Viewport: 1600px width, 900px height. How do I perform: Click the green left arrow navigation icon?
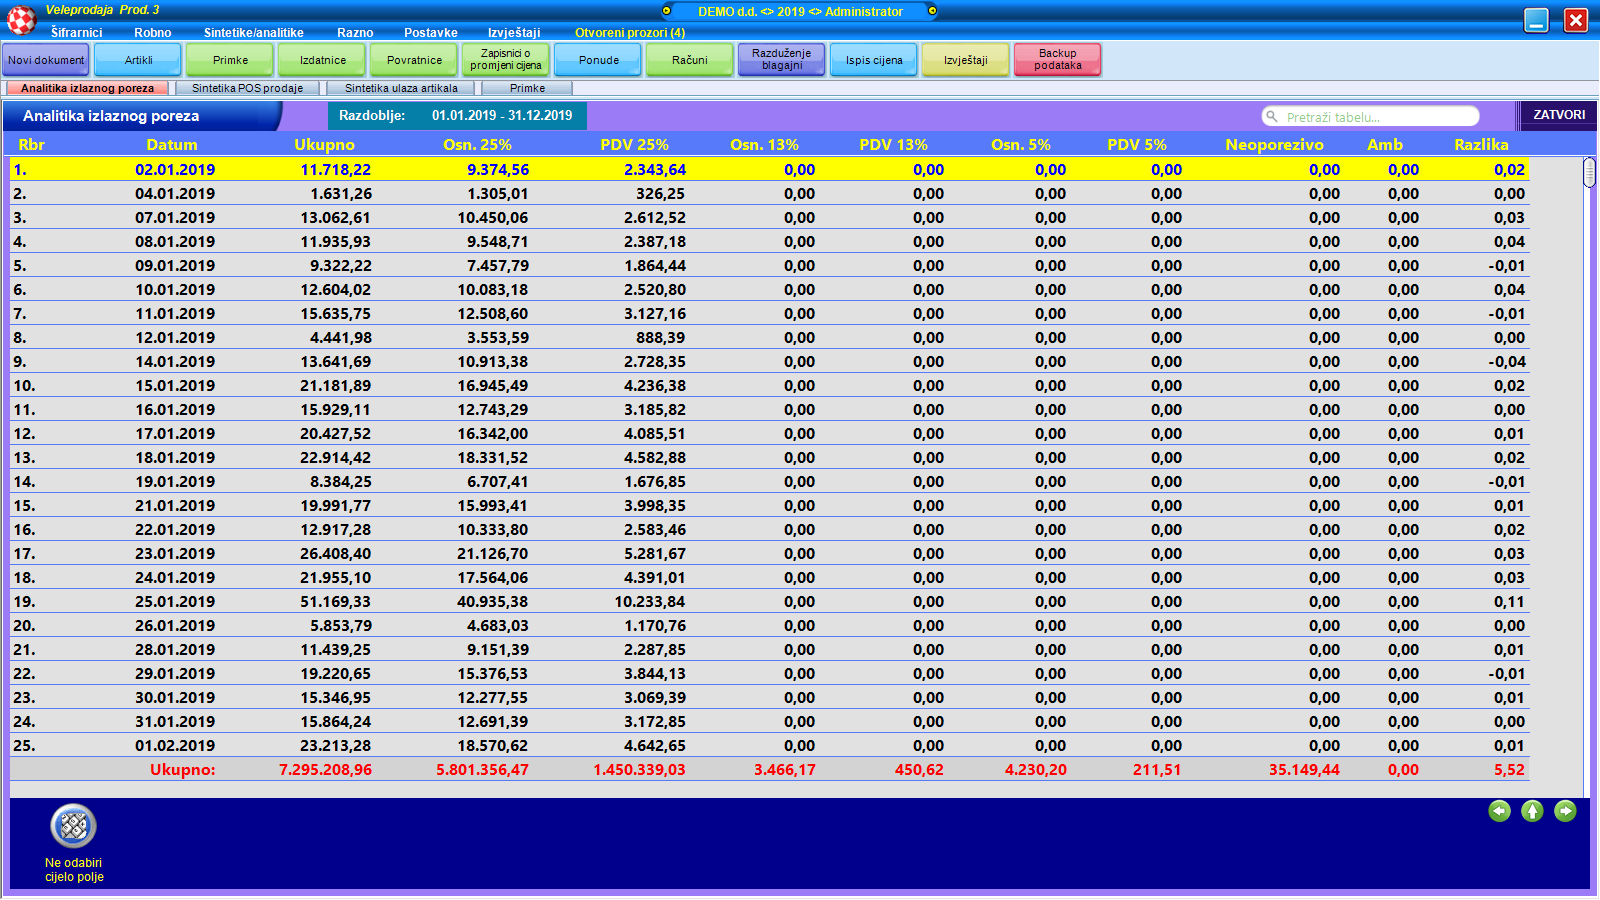point(1499,811)
